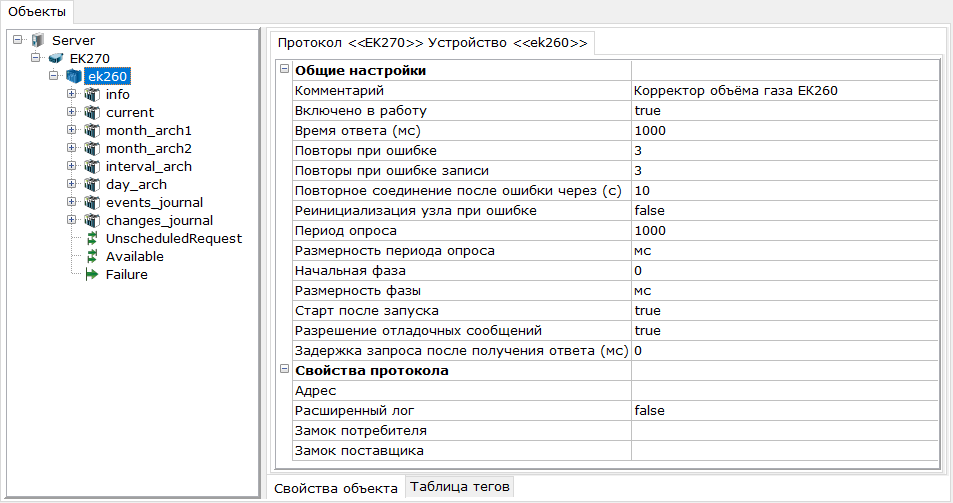Viewport: 953px width, 503px height.
Task: Click the info group icon
Action: tap(92, 94)
